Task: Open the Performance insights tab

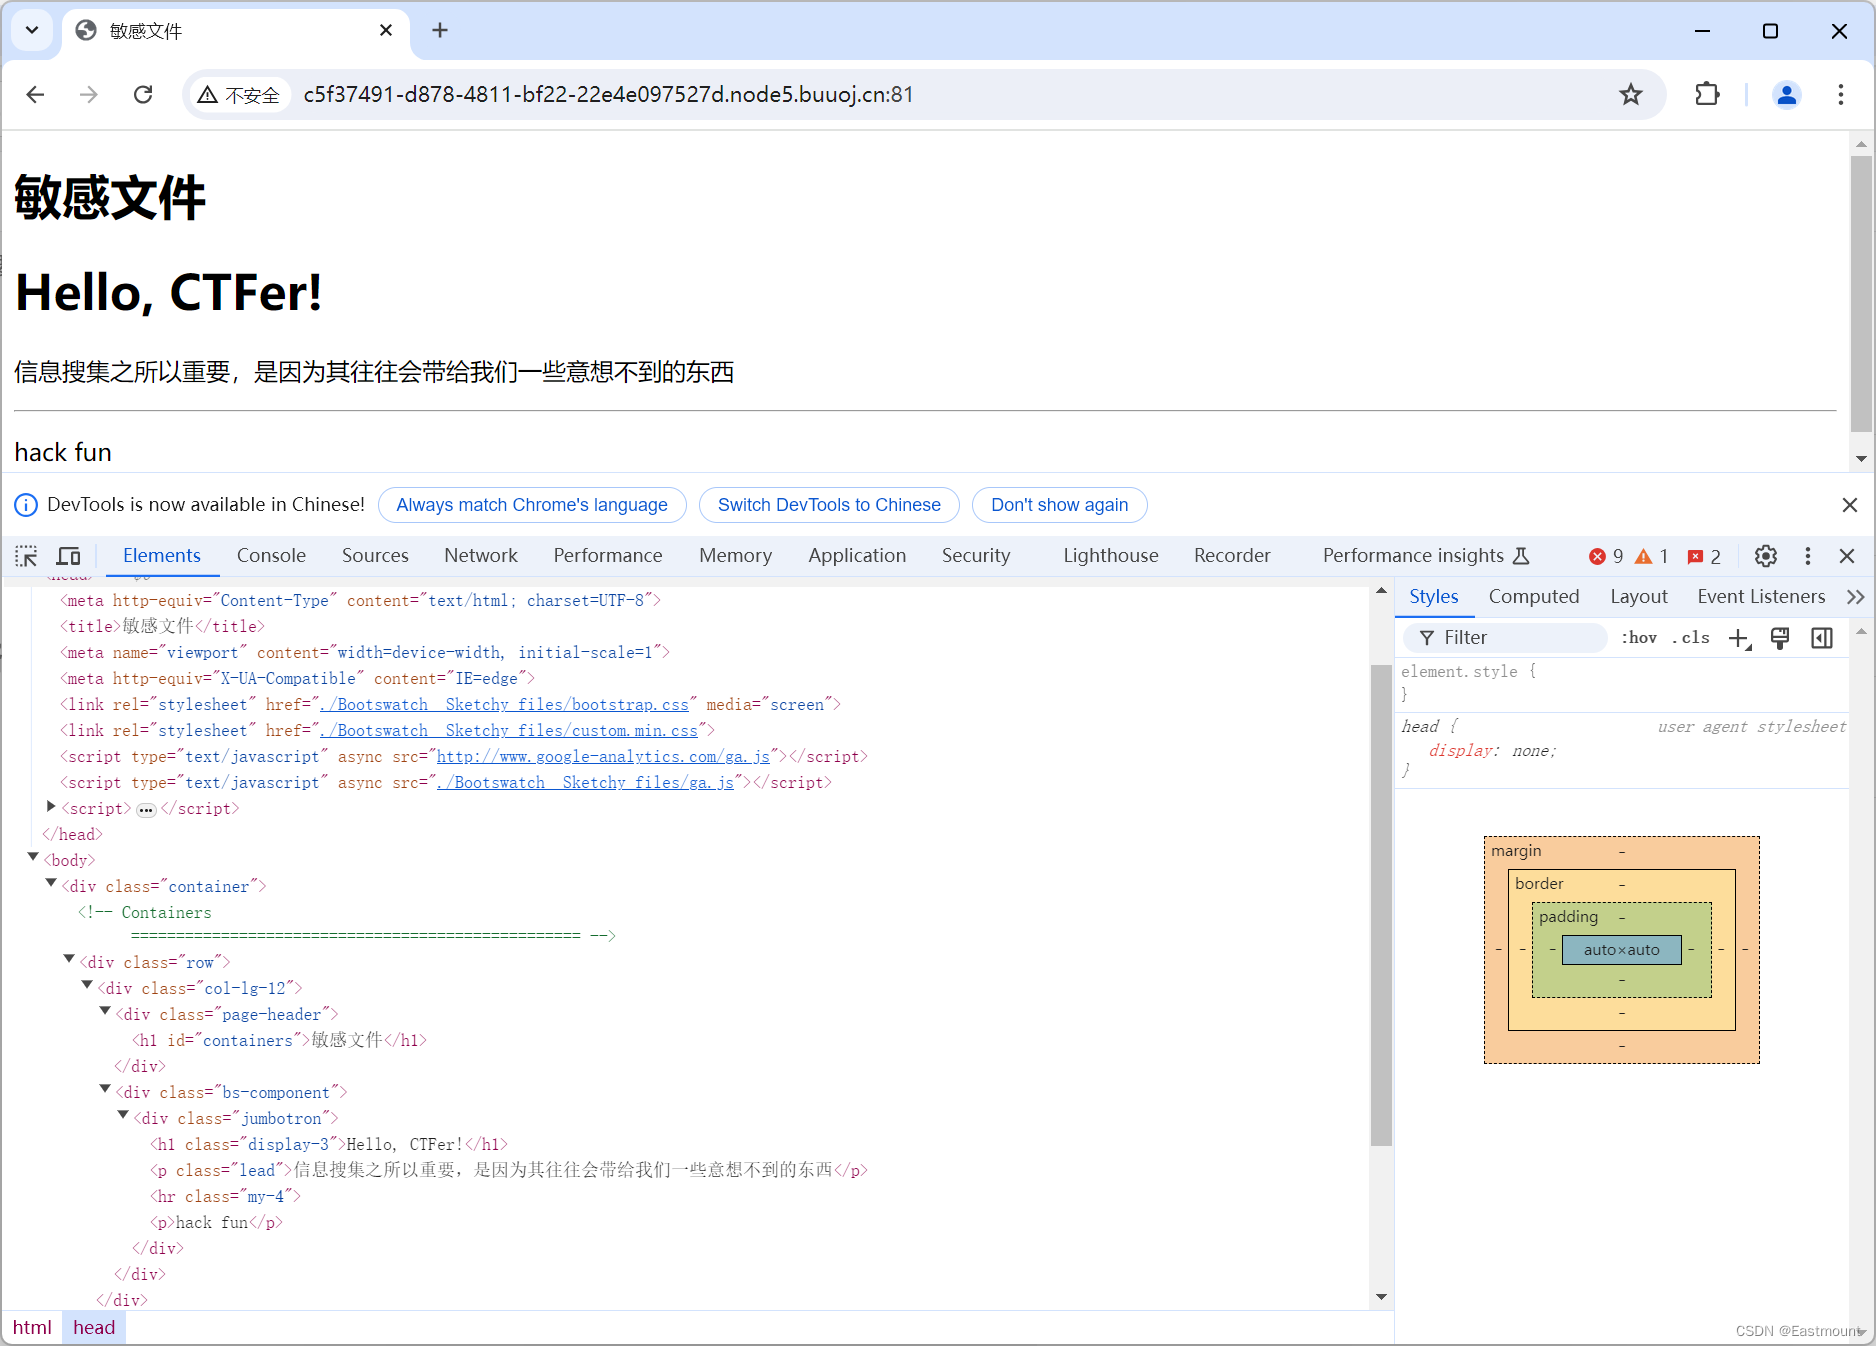Action: (x=1426, y=556)
